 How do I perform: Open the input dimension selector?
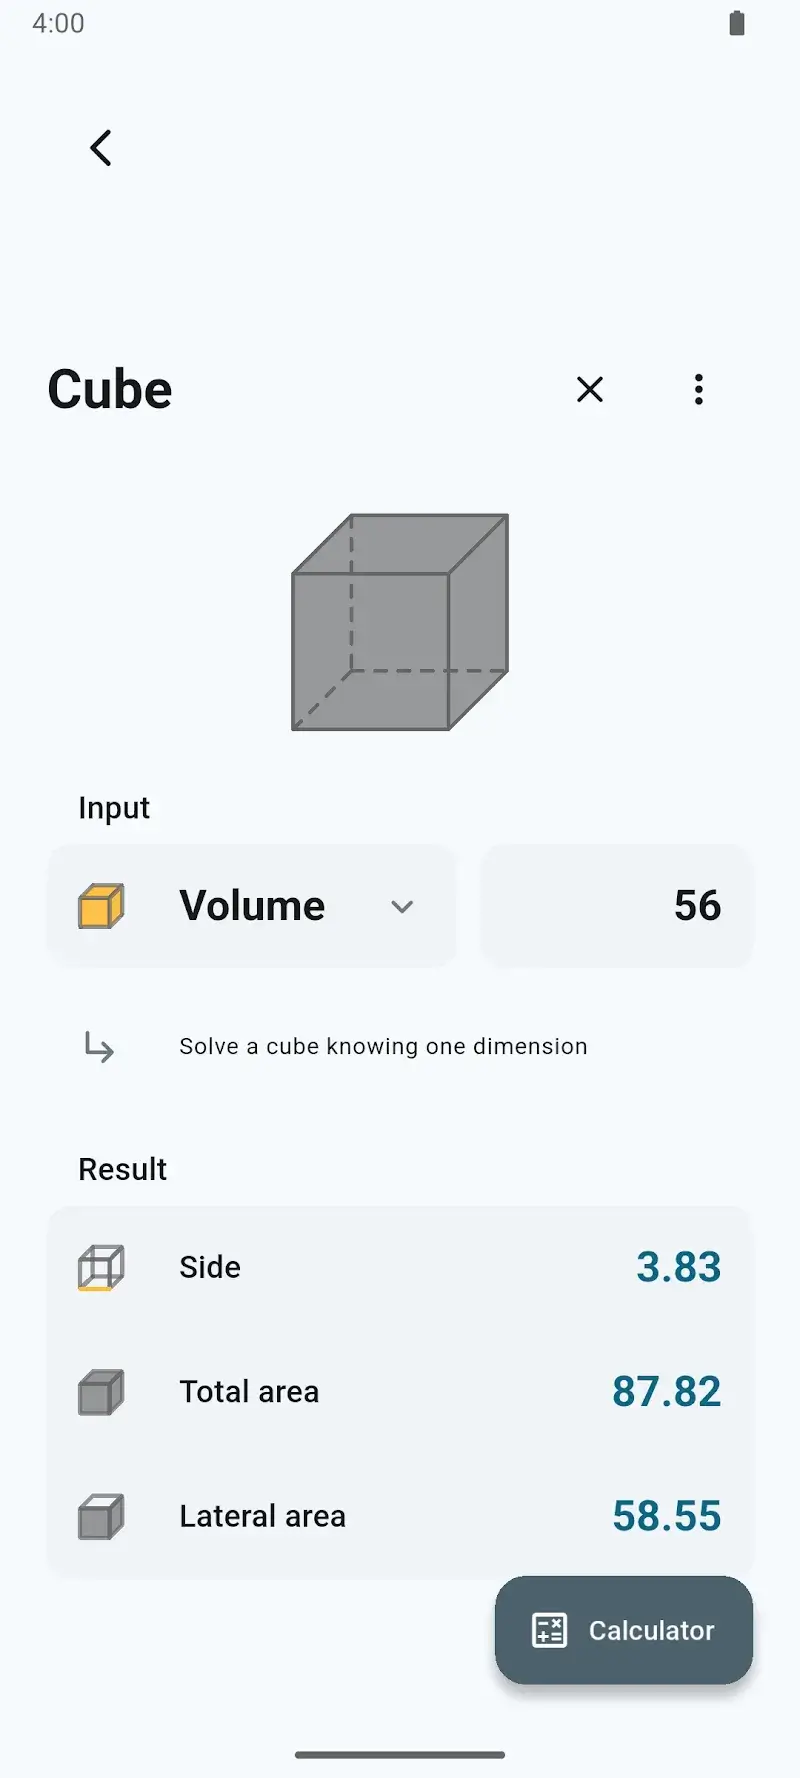pos(251,905)
